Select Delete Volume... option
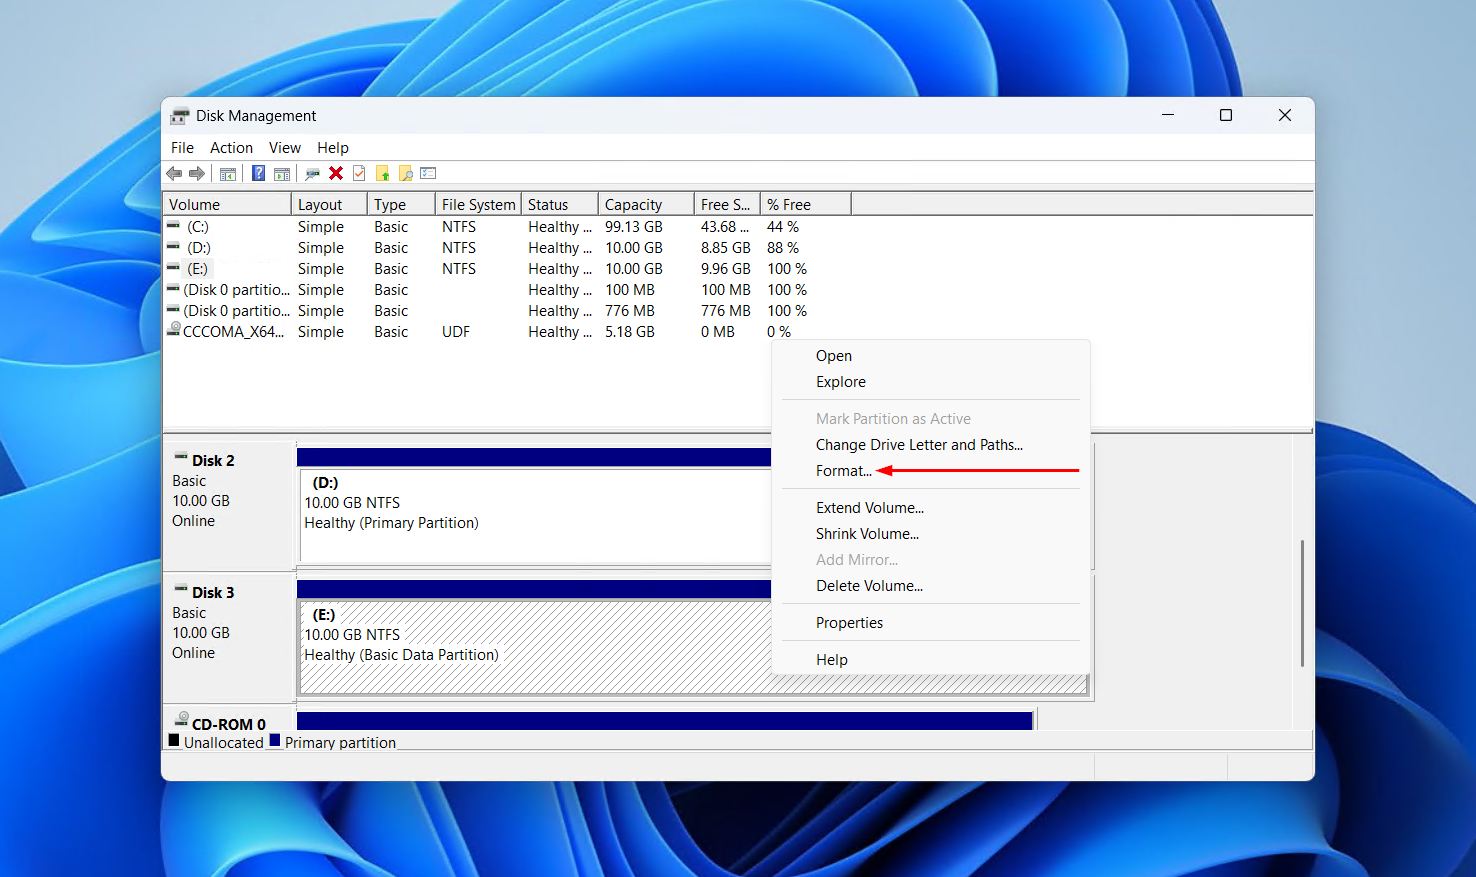 [x=930, y=586]
